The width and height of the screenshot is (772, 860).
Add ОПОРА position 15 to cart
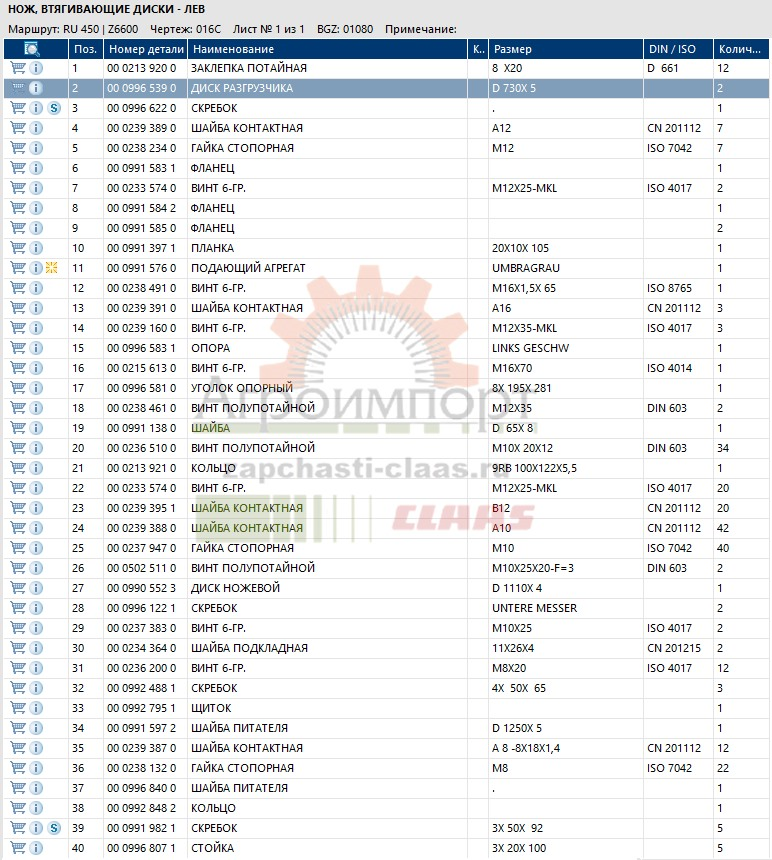(x=18, y=348)
